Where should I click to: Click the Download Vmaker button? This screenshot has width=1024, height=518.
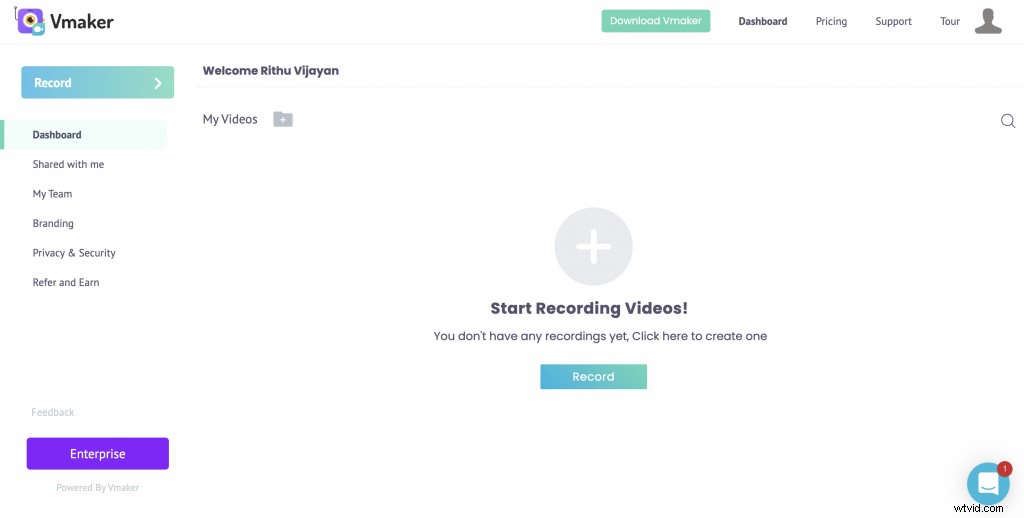coord(656,21)
